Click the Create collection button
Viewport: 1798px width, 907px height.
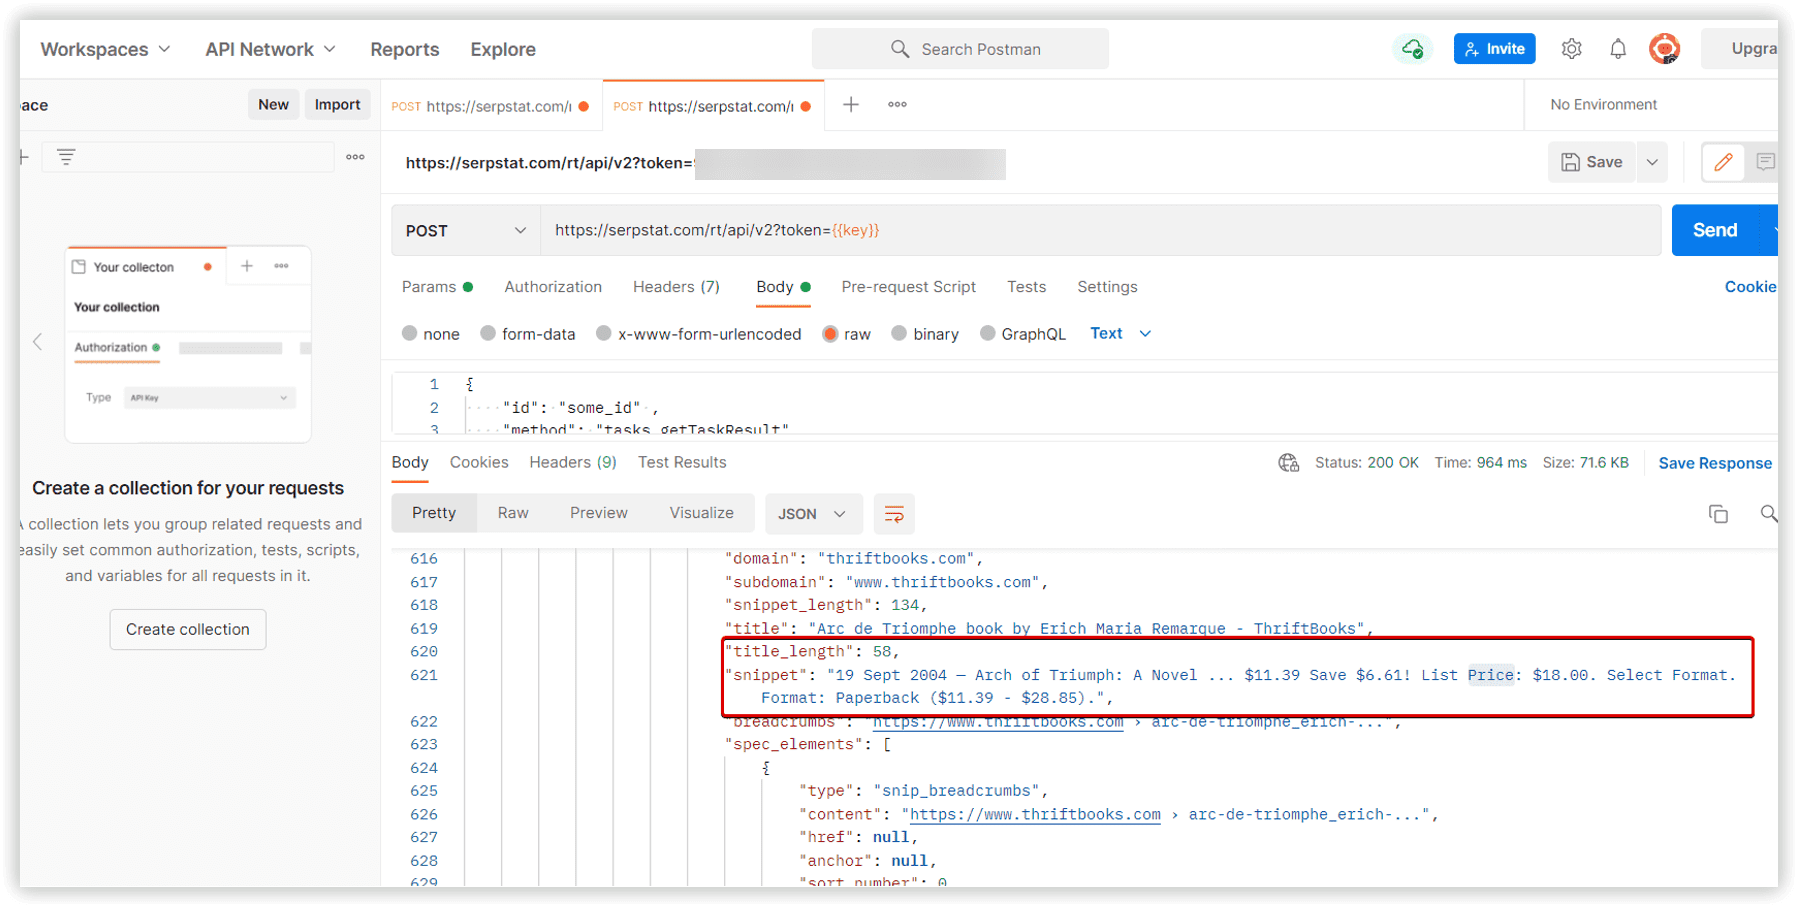[x=188, y=629]
